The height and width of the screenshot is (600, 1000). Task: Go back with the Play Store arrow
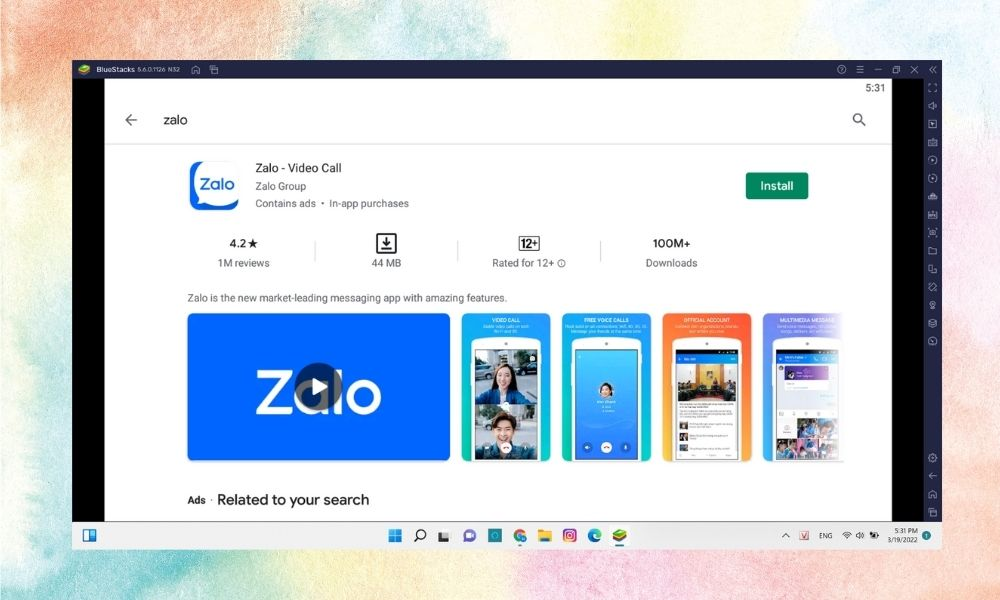131,120
